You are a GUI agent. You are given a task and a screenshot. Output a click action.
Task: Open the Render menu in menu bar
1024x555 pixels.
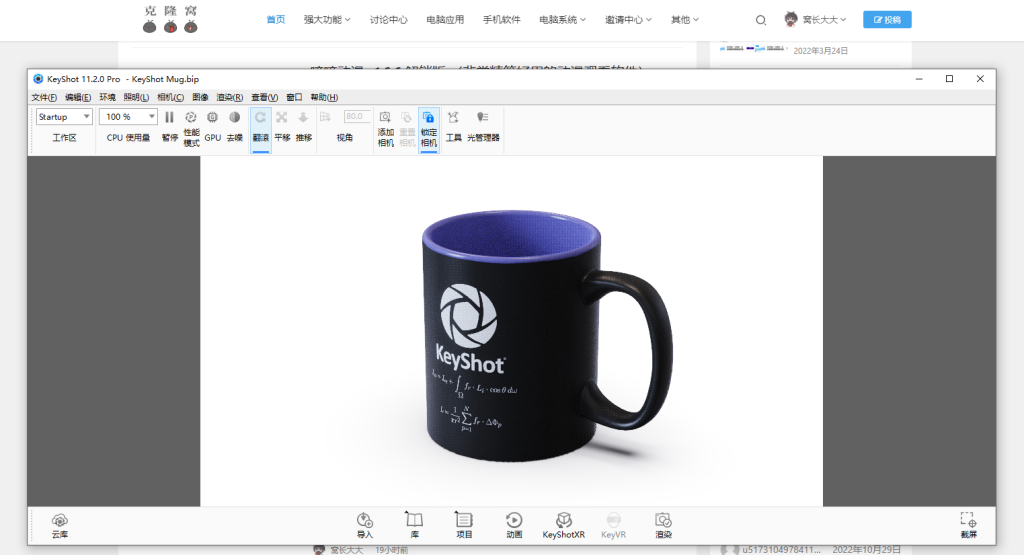pyautogui.click(x=229, y=97)
